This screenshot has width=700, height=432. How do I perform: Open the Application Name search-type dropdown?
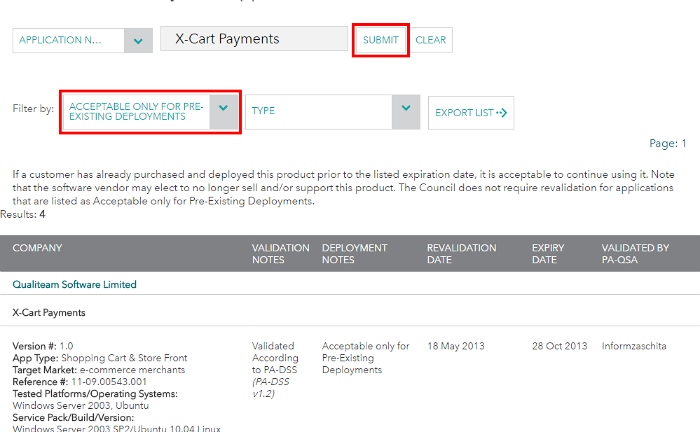(83, 40)
